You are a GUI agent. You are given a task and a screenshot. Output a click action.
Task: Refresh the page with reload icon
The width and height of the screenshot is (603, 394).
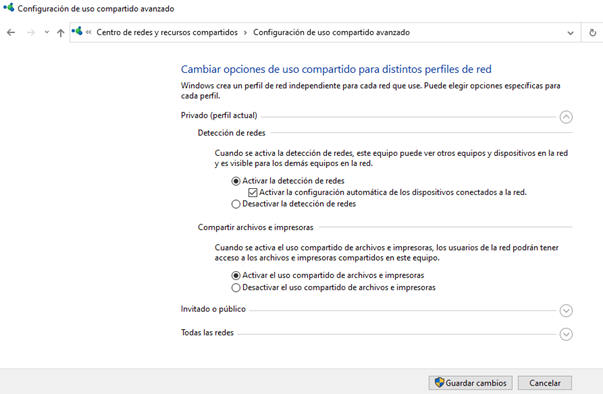coord(593,33)
